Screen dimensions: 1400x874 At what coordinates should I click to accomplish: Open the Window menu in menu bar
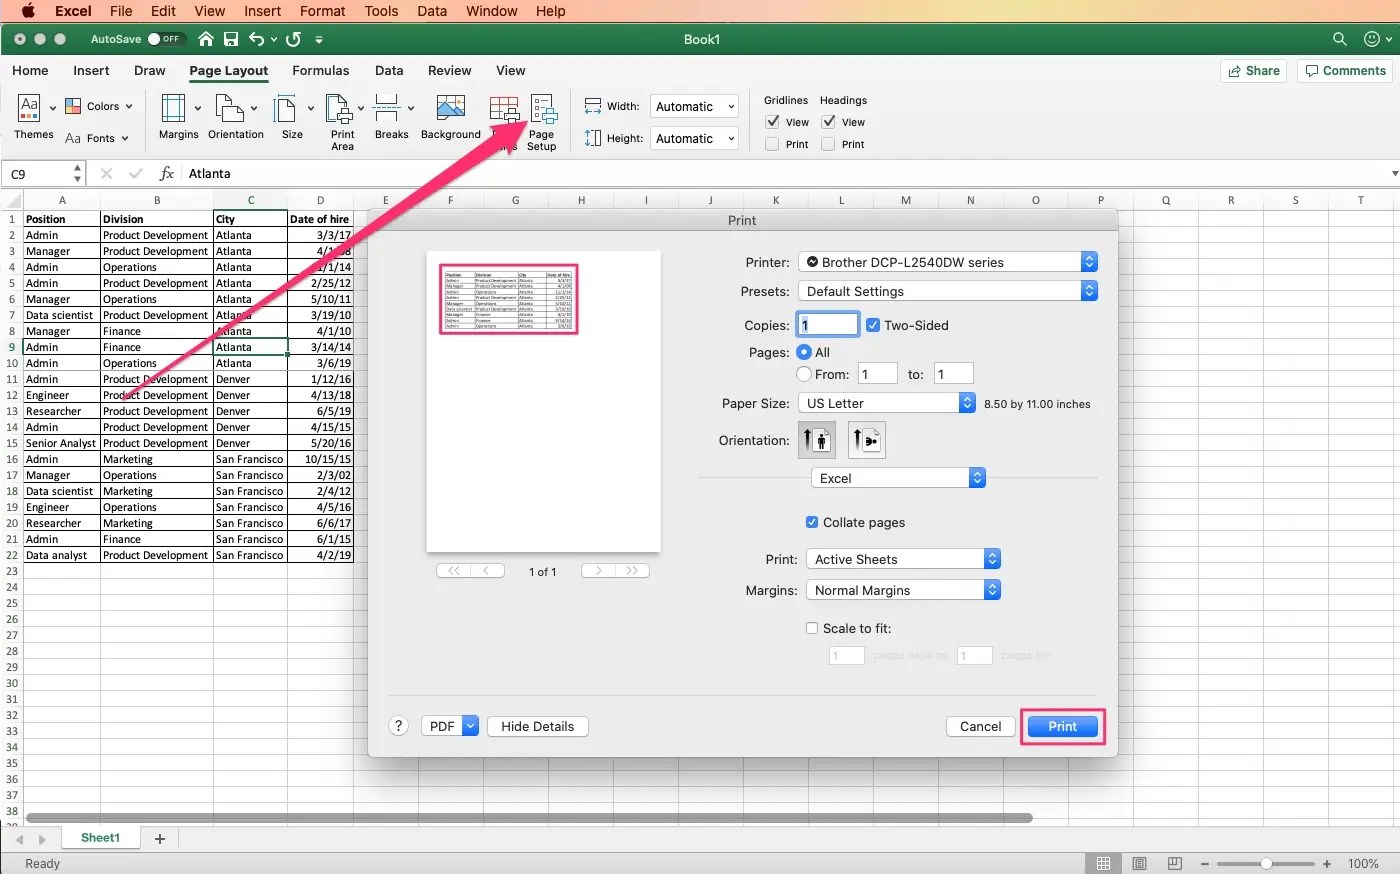492,11
